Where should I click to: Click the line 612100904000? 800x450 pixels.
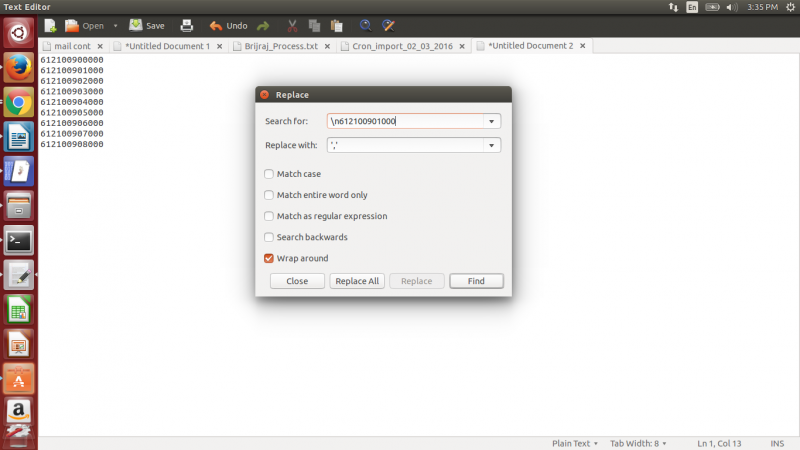(72, 102)
